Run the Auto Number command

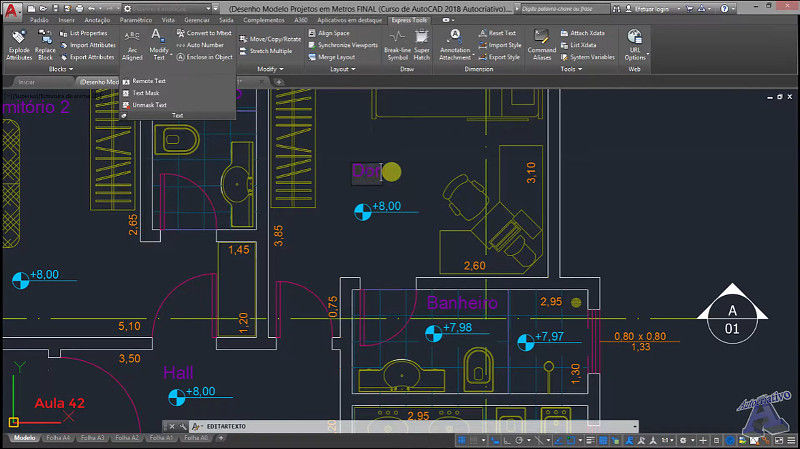[201, 45]
